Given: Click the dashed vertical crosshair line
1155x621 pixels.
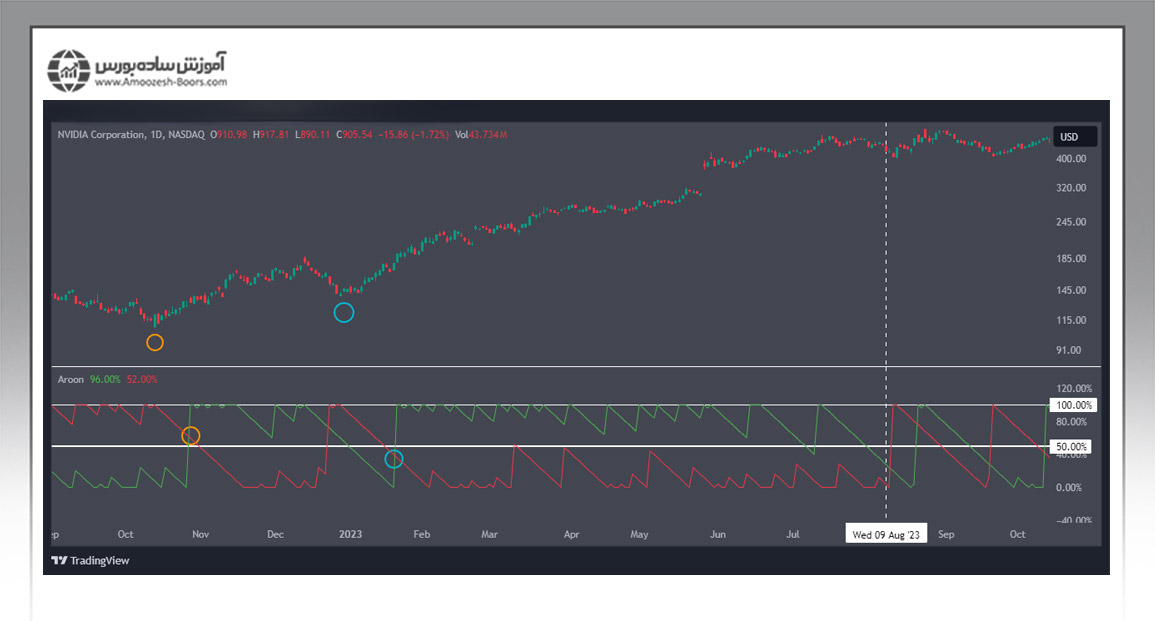Looking at the screenshot, I should (x=887, y=250).
